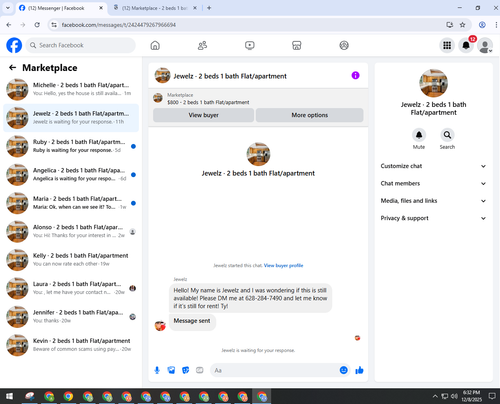Click the large listing thumbnail in right panel
Screen dimensions: 500x404
(433, 83)
